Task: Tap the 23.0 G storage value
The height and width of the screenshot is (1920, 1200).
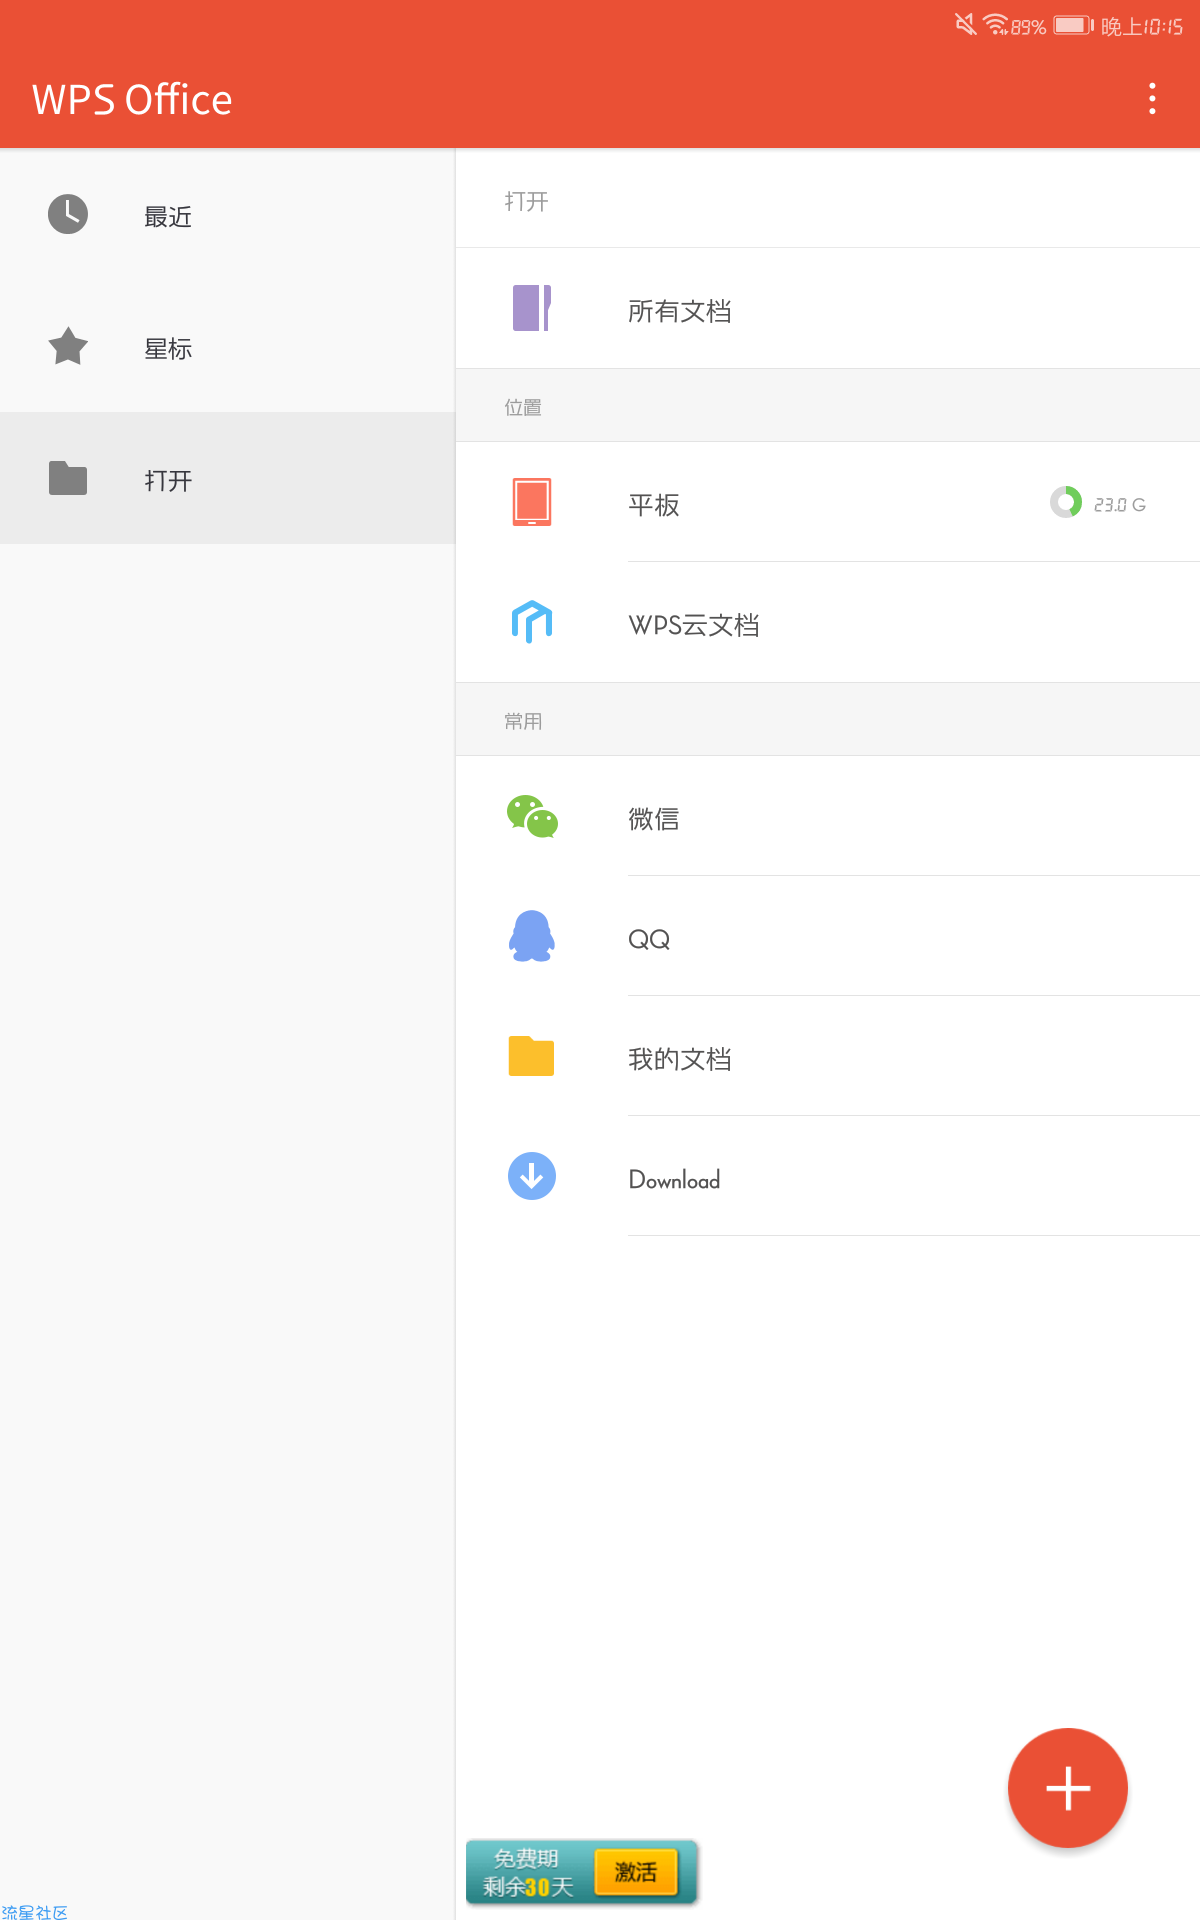Action: point(1119,505)
